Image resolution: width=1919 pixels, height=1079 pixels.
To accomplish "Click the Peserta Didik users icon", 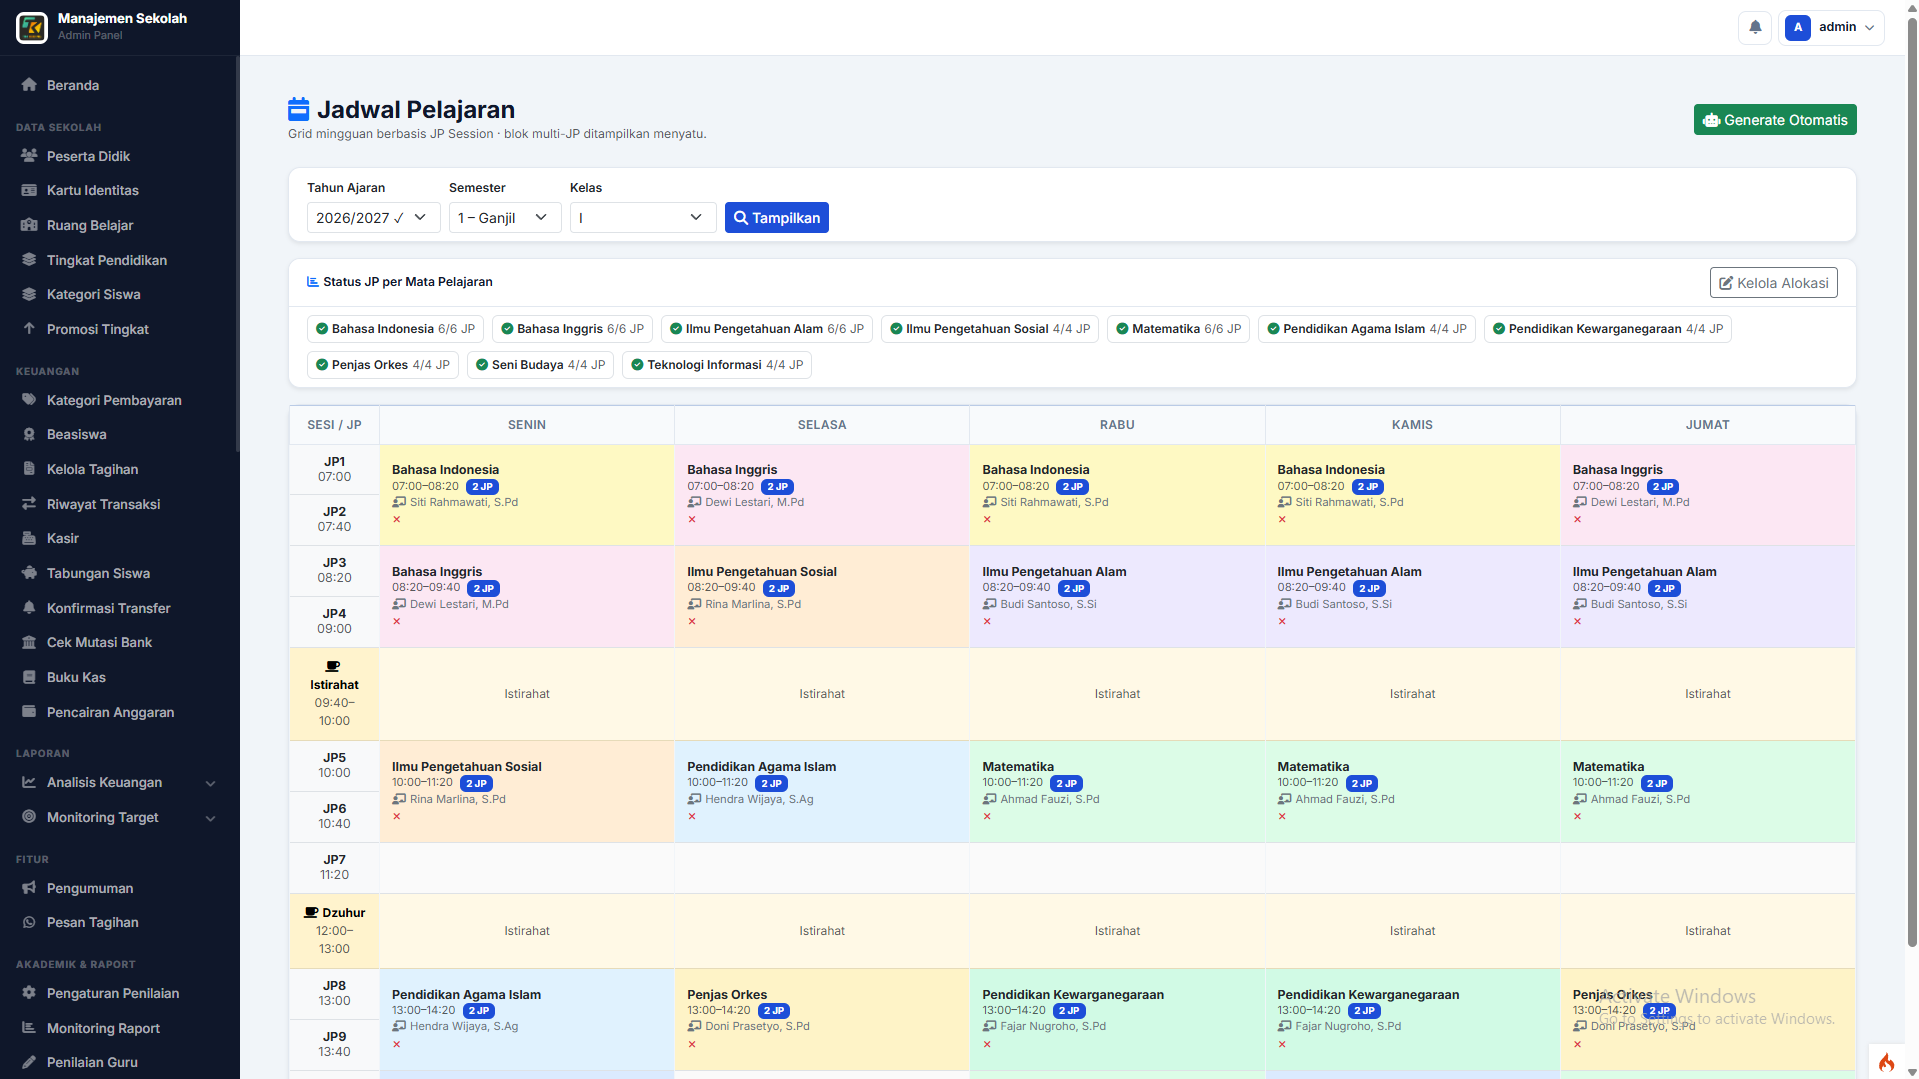I will [29, 156].
